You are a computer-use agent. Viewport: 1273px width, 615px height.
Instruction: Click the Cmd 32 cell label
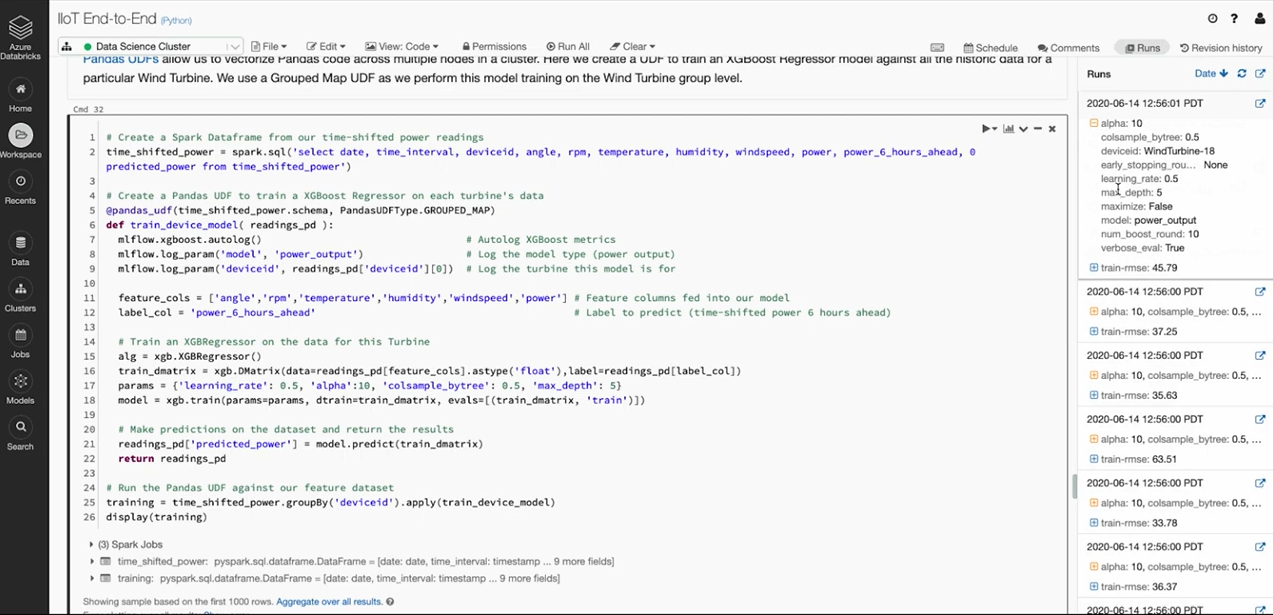(88, 109)
